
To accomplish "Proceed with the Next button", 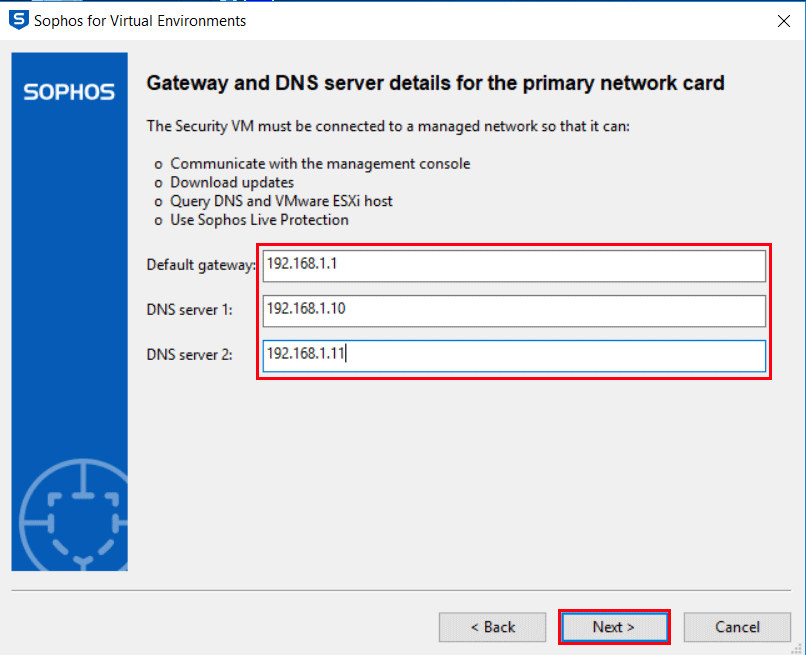I will click(614, 627).
